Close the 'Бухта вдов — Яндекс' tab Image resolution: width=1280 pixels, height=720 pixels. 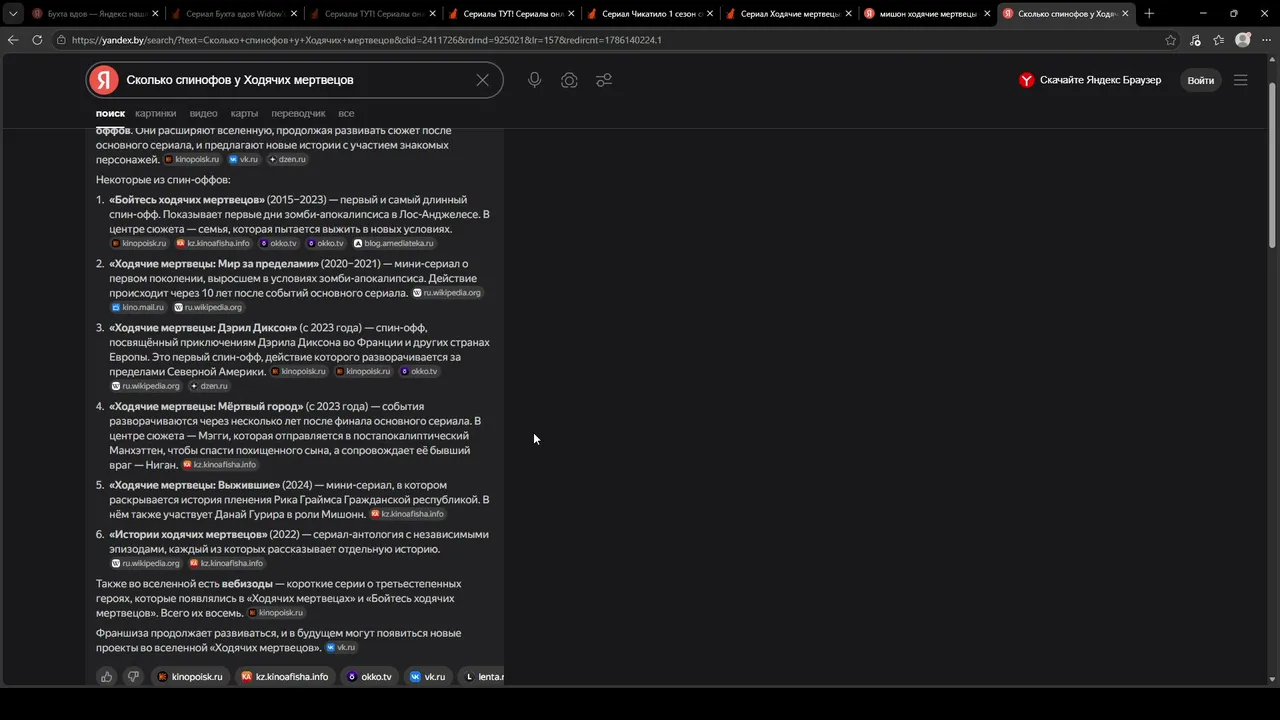(155, 14)
